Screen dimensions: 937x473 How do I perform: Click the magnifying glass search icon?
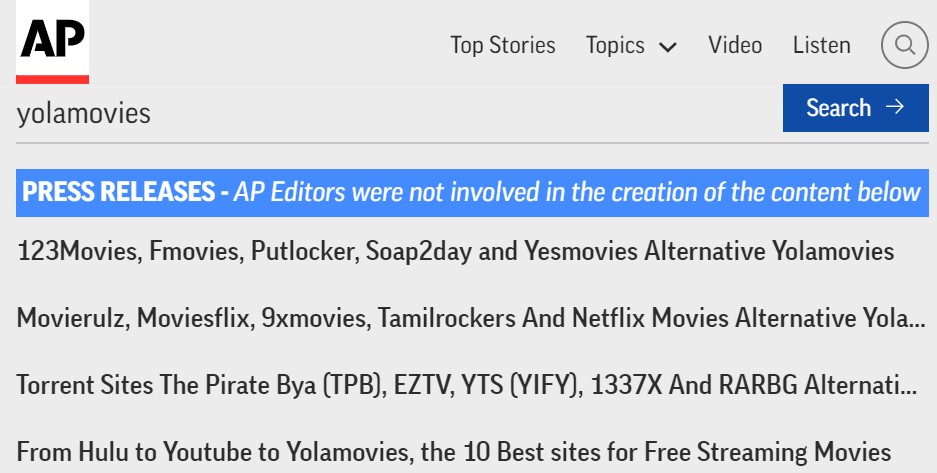905,45
